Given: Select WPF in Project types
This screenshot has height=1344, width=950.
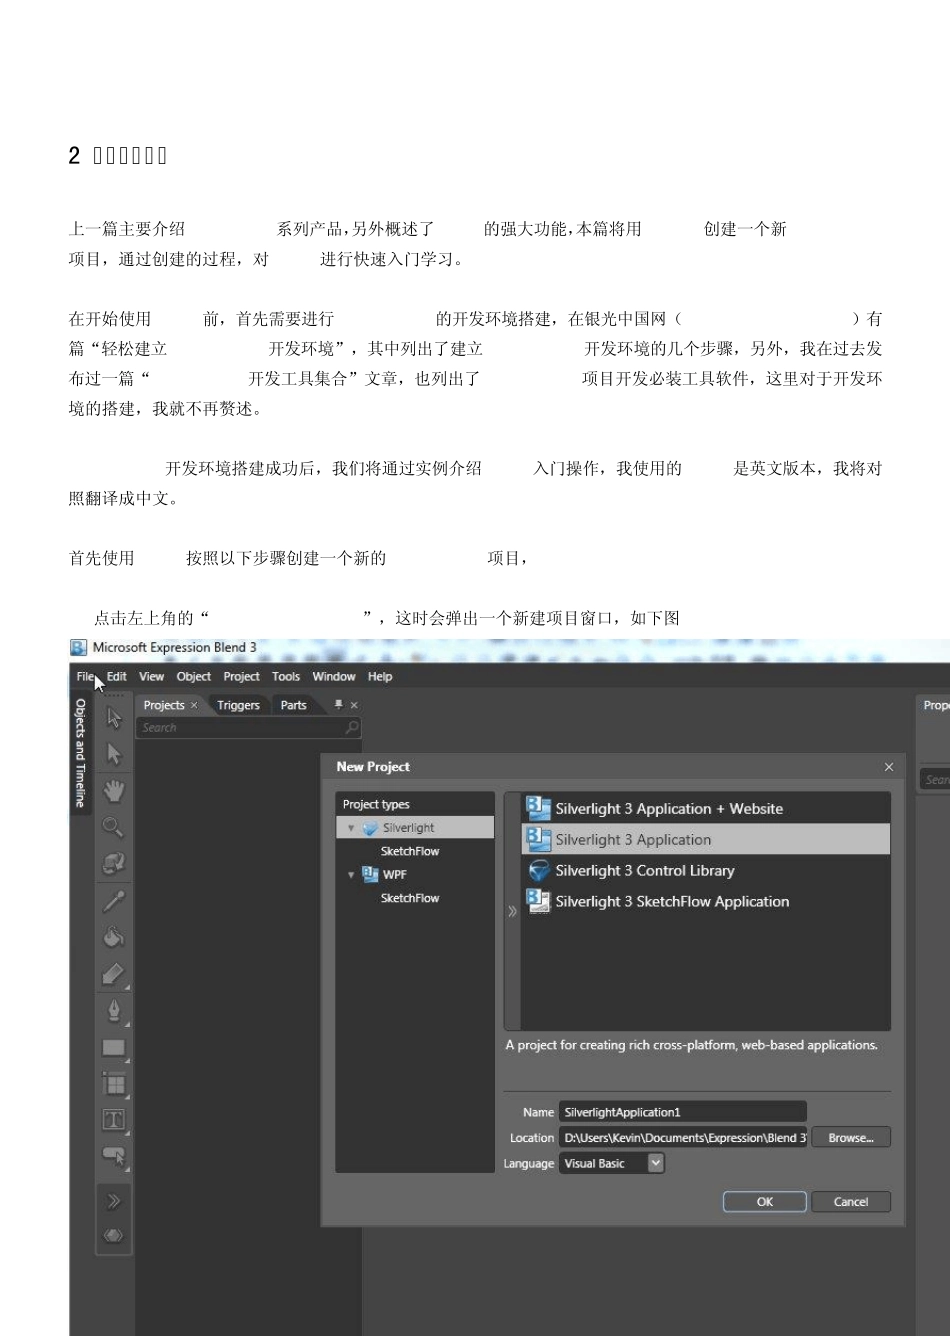Looking at the screenshot, I should point(395,874).
